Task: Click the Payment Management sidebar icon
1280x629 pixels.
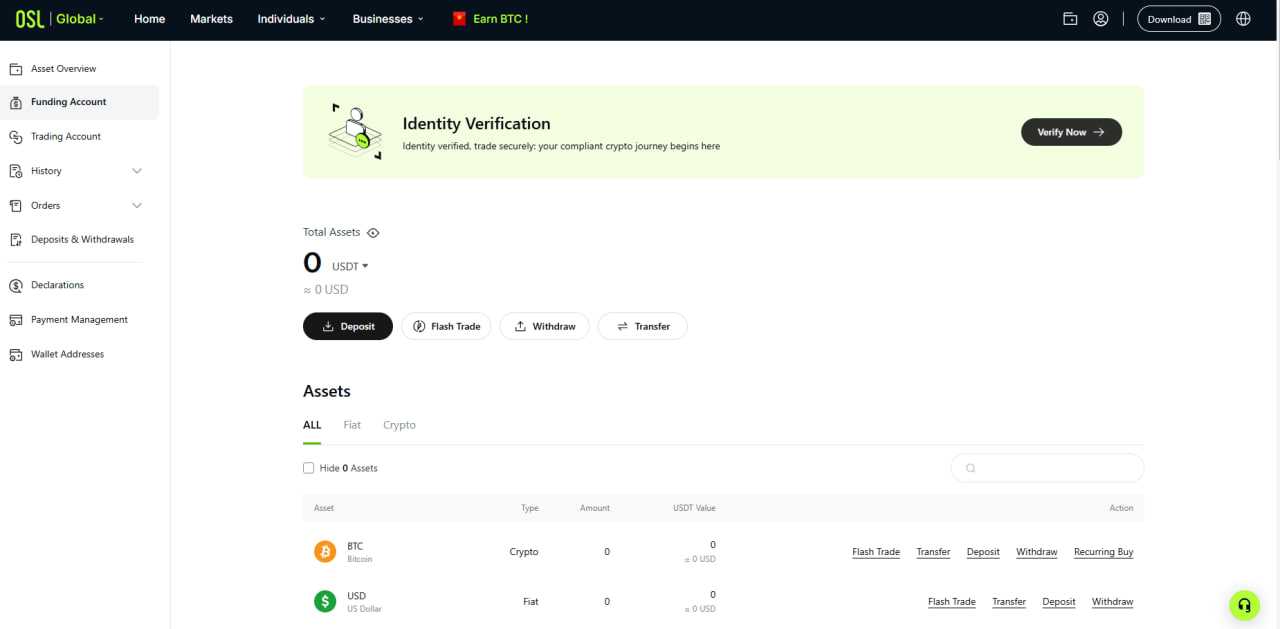Action: pos(15,320)
